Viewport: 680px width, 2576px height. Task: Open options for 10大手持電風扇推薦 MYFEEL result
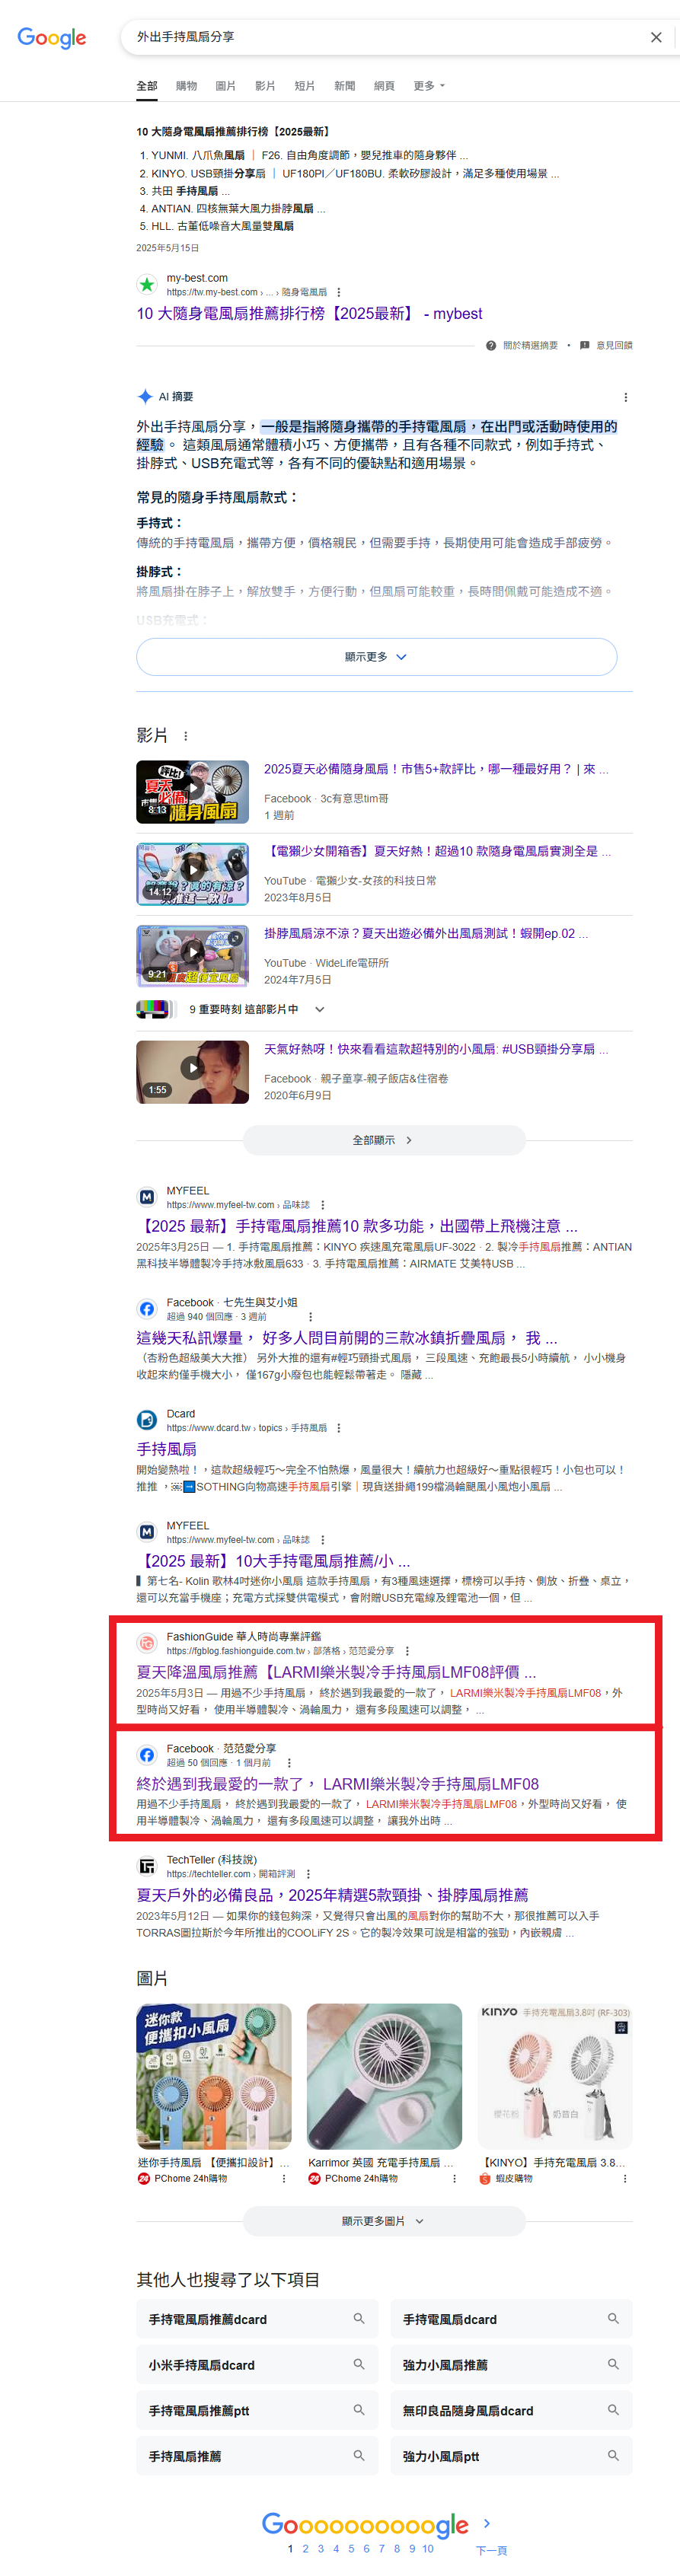coord(322,1540)
